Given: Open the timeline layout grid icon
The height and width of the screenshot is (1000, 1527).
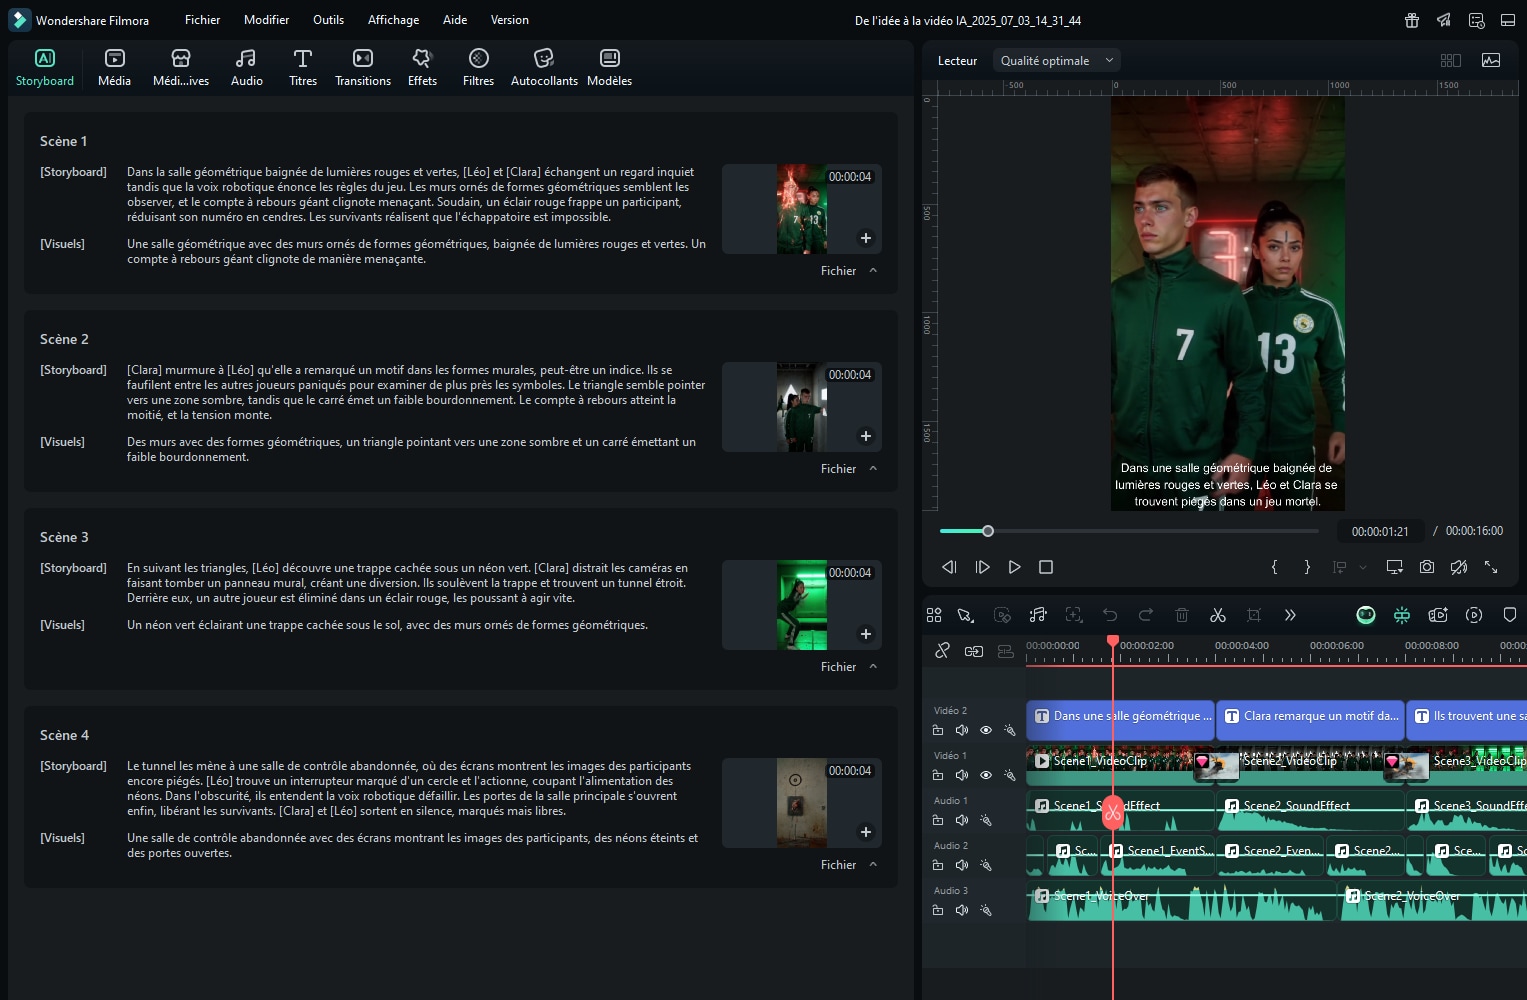Looking at the screenshot, I should coord(934,615).
